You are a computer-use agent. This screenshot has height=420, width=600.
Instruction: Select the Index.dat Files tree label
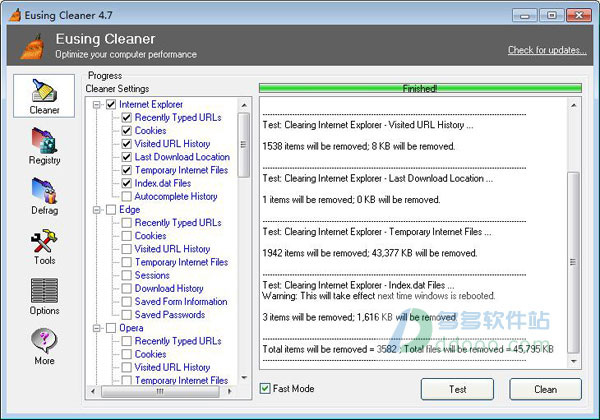163,183
